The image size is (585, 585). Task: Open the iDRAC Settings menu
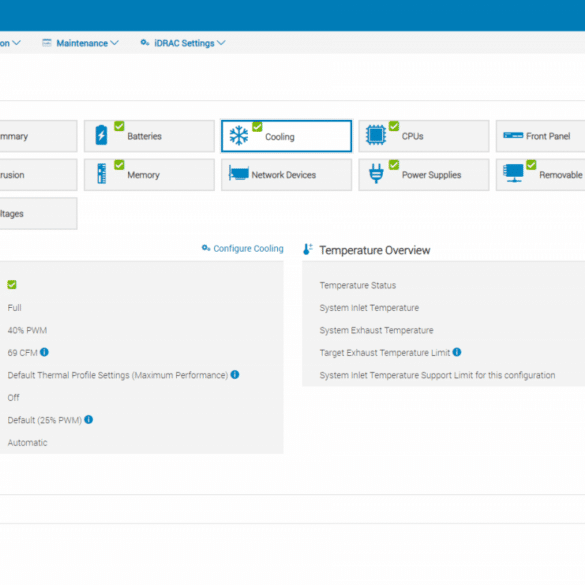[183, 43]
